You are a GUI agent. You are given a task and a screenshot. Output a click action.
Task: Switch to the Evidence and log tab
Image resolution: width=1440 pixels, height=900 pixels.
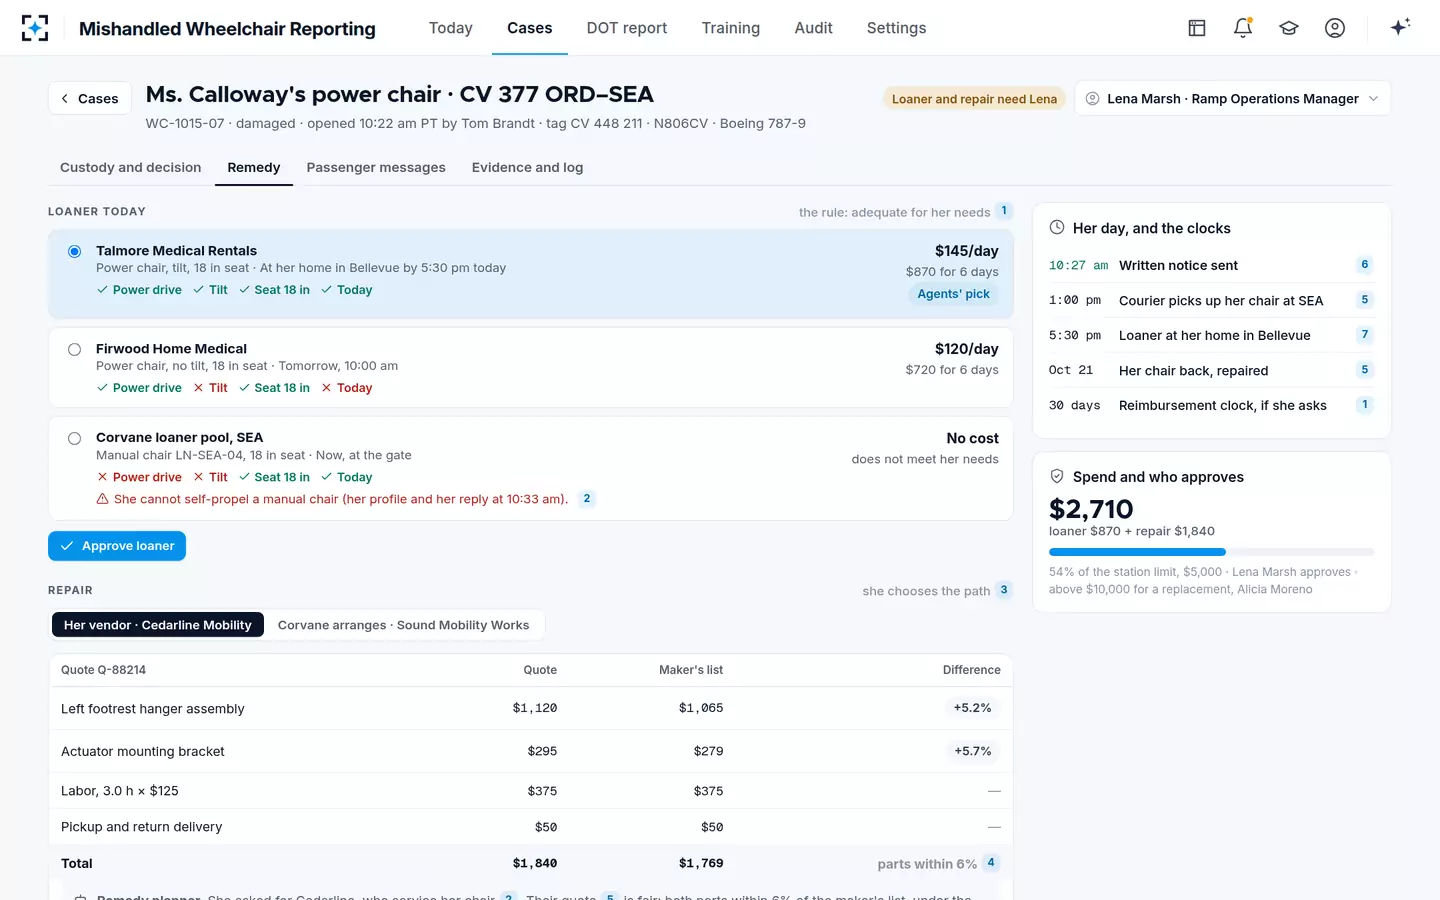527,167
